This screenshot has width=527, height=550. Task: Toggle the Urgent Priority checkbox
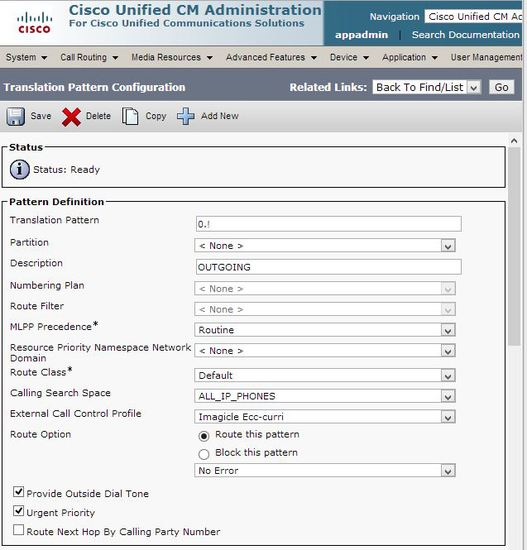[x=19, y=511]
